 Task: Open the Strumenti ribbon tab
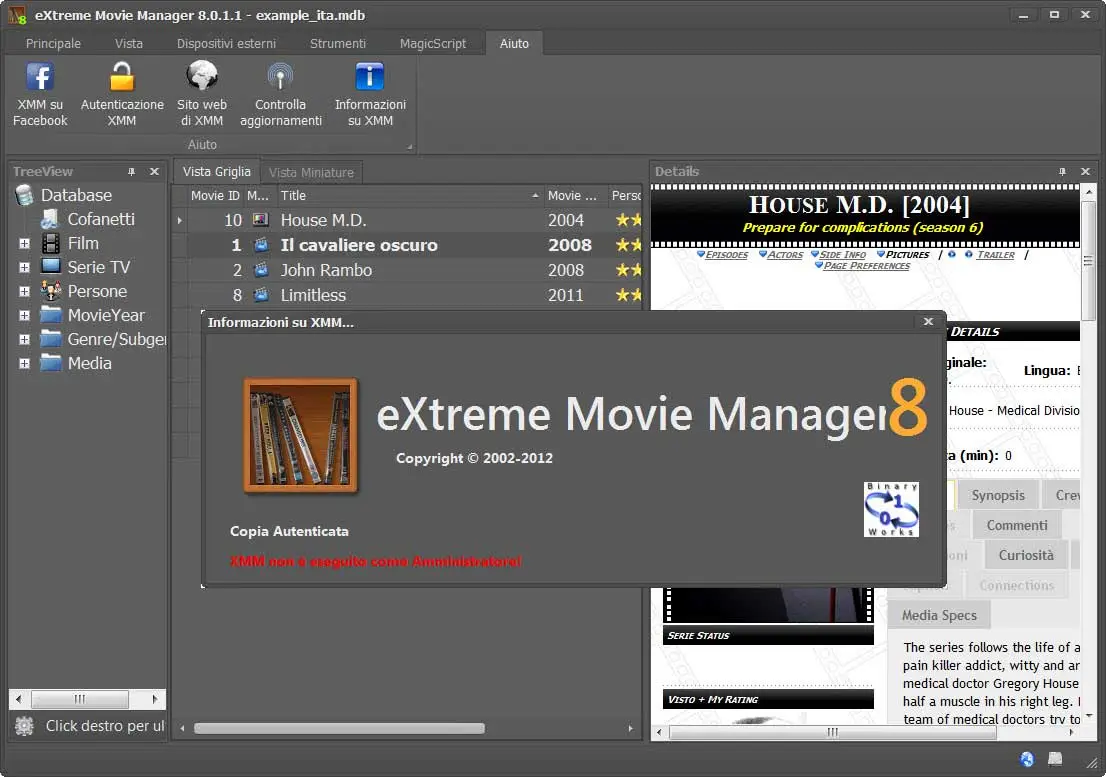pyautogui.click(x=337, y=43)
